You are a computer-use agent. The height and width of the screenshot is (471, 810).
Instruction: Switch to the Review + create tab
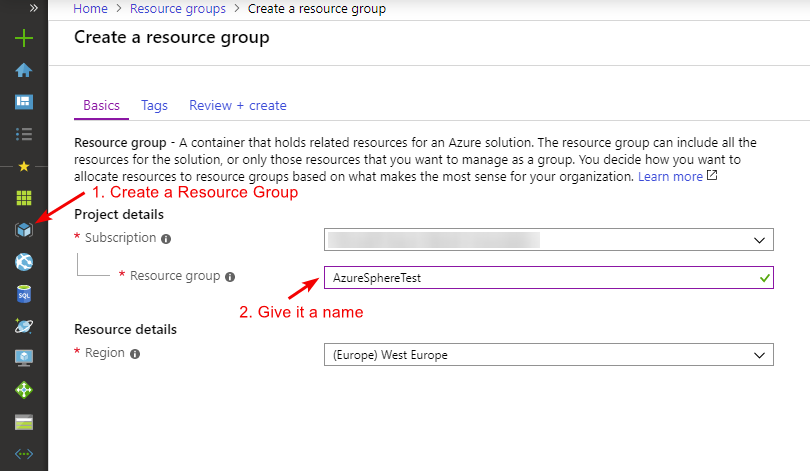[237, 105]
